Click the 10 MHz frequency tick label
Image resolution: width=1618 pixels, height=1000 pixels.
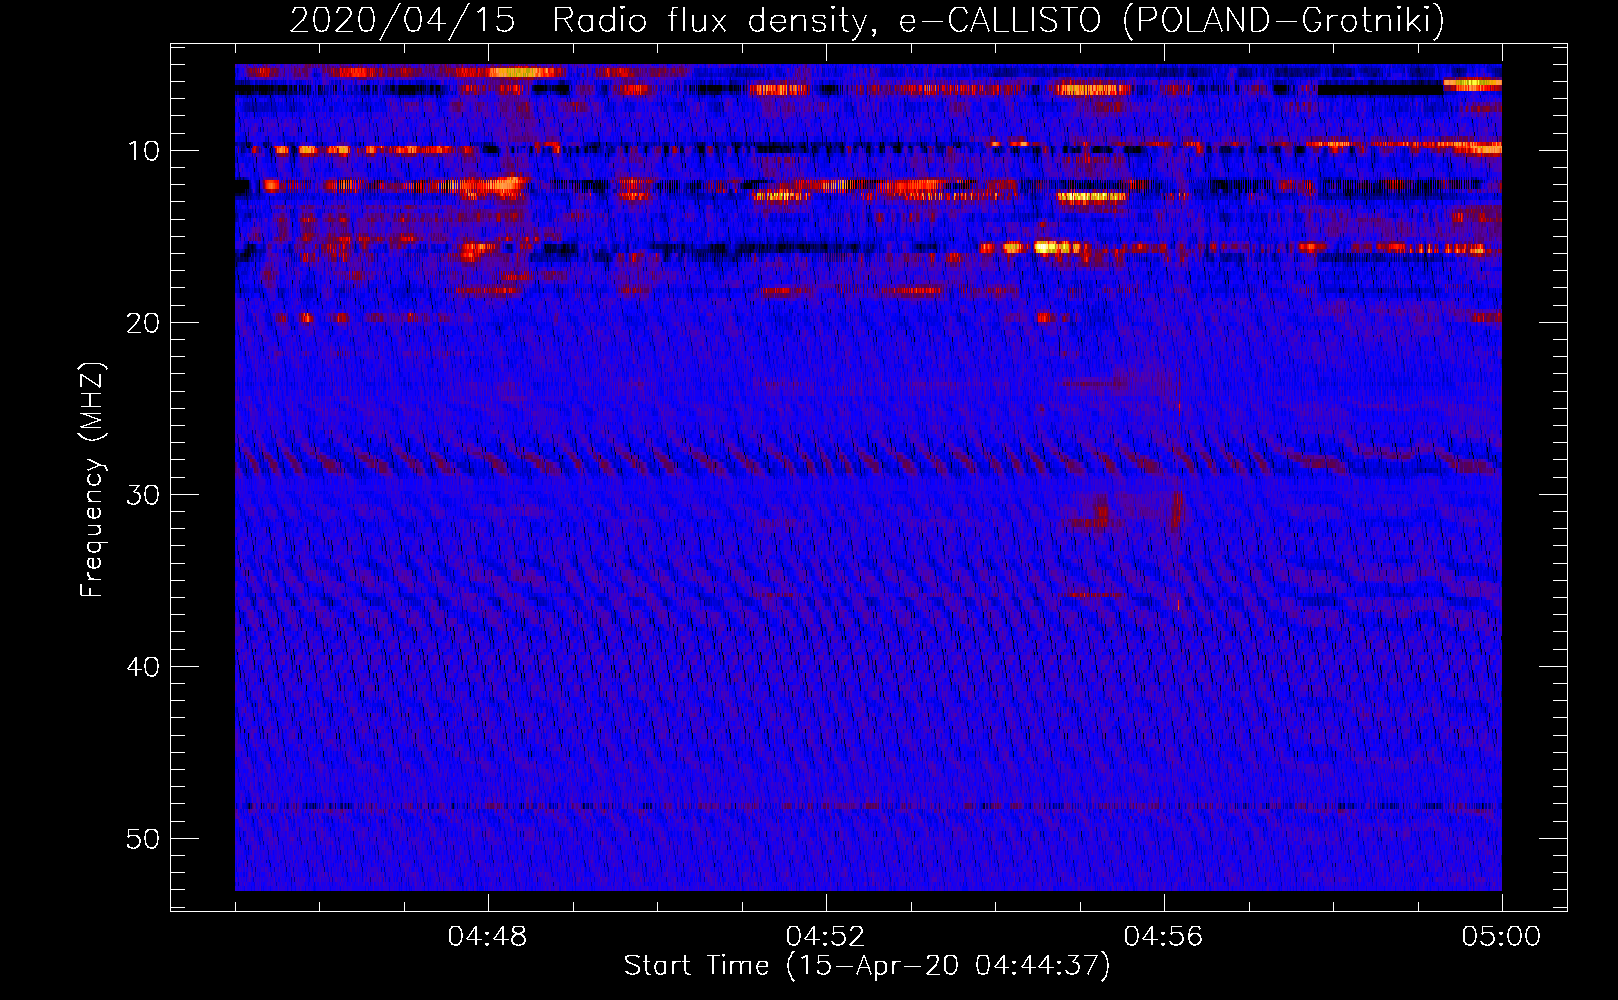pyautogui.click(x=144, y=151)
